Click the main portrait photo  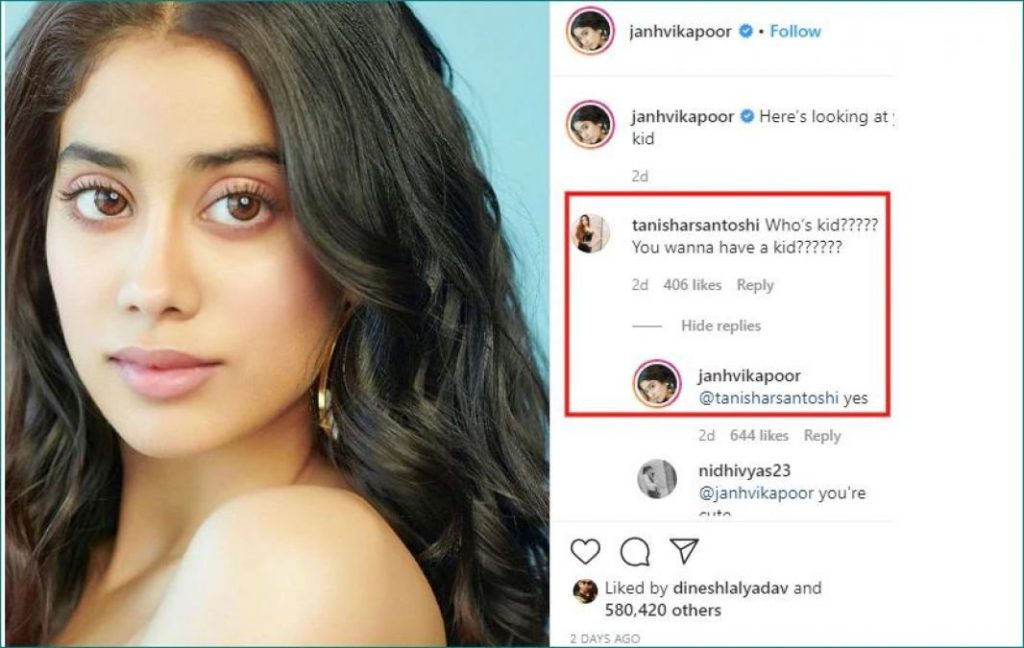275,323
